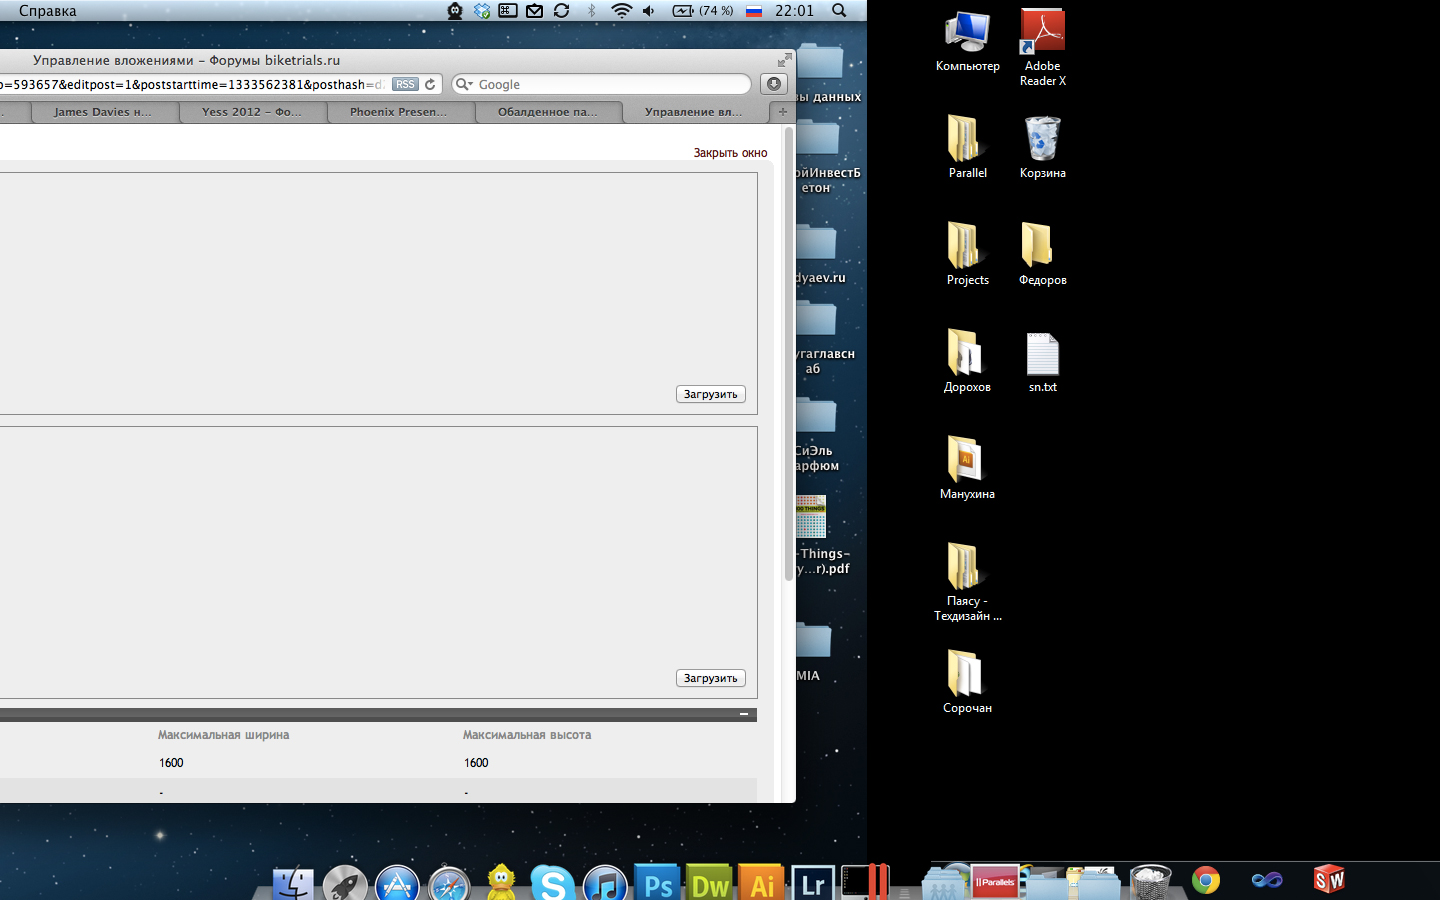Open Google search engine dropdown magnifier
Image resolution: width=1440 pixels, height=900 pixels.
pyautogui.click(x=464, y=85)
